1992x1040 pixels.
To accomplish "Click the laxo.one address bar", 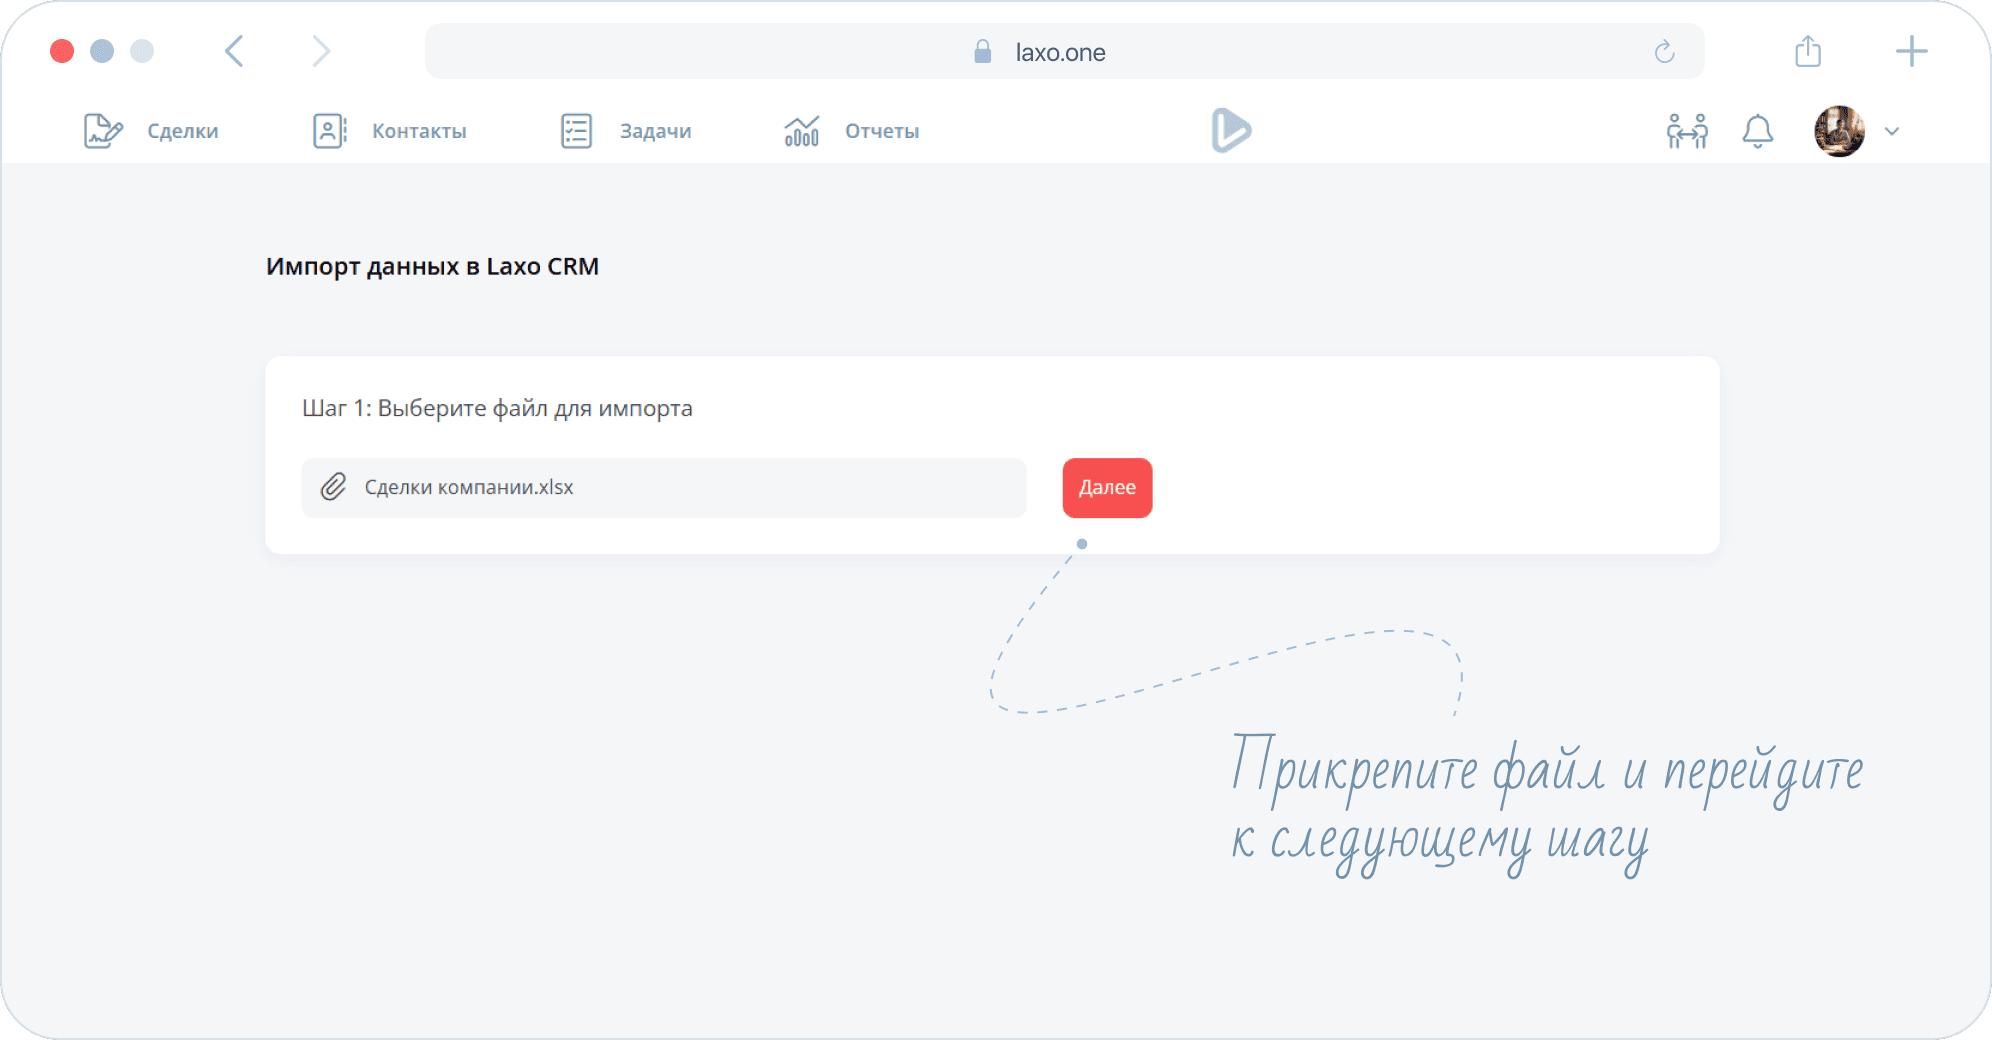I will click(1064, 51).
